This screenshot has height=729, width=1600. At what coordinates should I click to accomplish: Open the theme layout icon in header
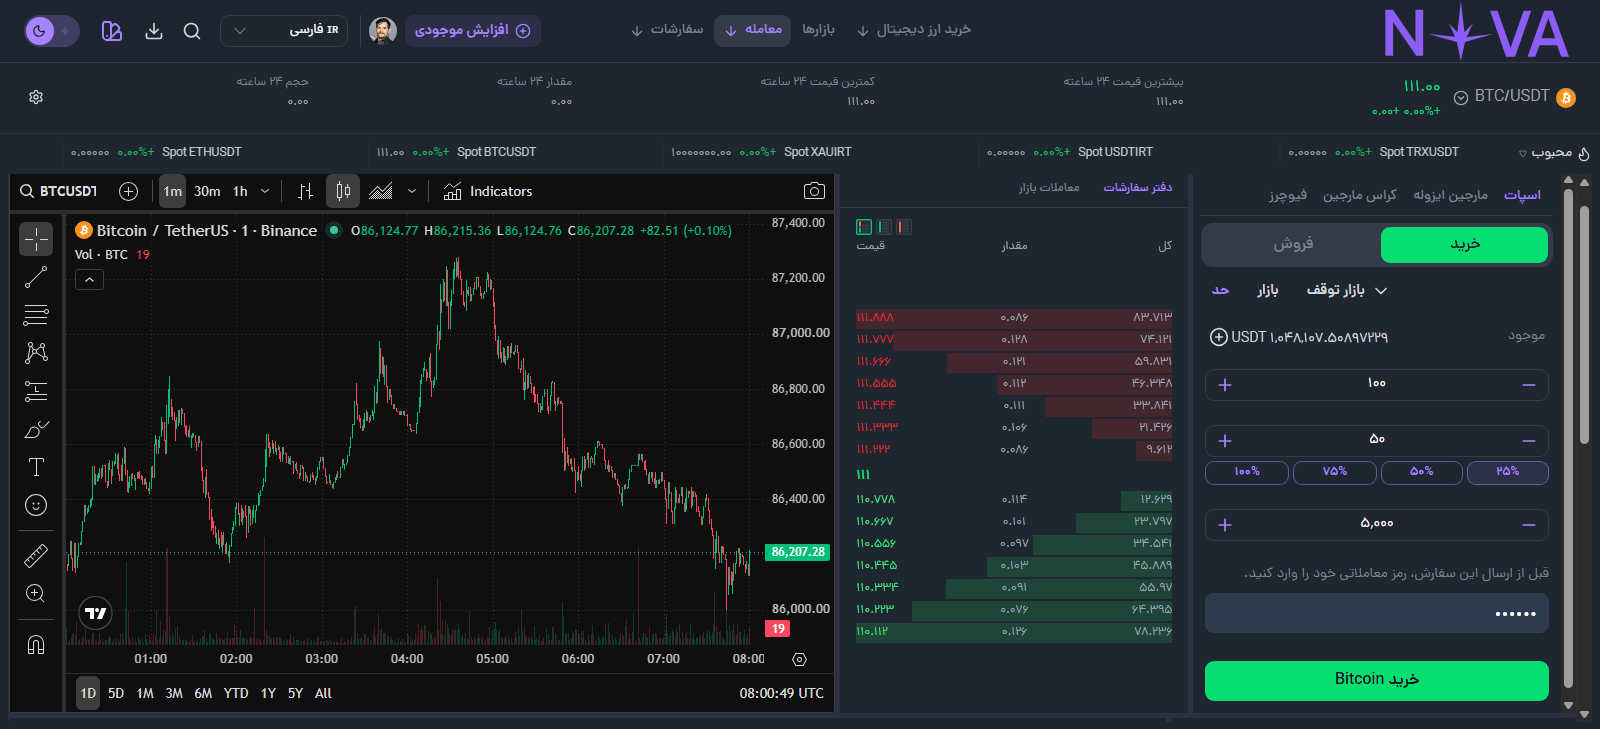(112, 31)
